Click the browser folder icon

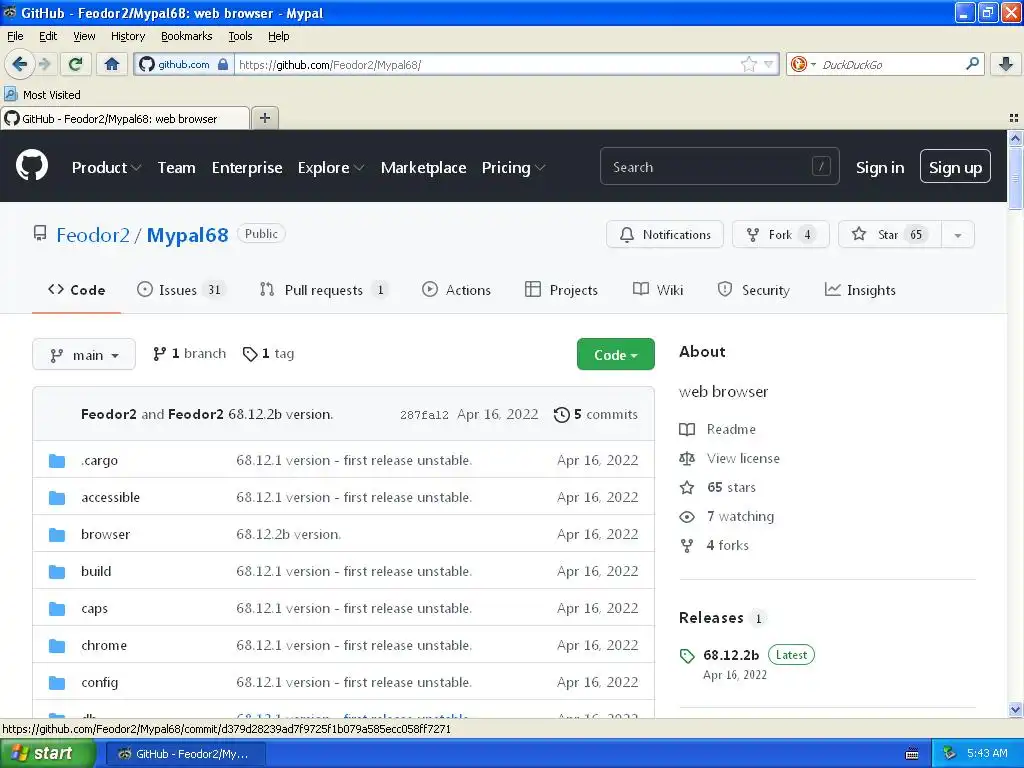pyautogui.click(x=57, y=535)
